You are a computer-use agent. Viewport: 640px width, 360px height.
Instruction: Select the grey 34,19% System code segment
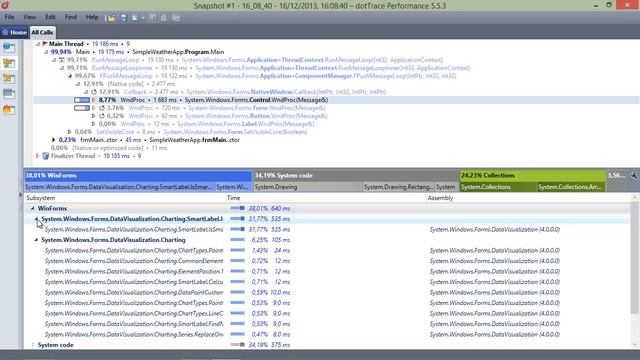(x=356, y=176)
